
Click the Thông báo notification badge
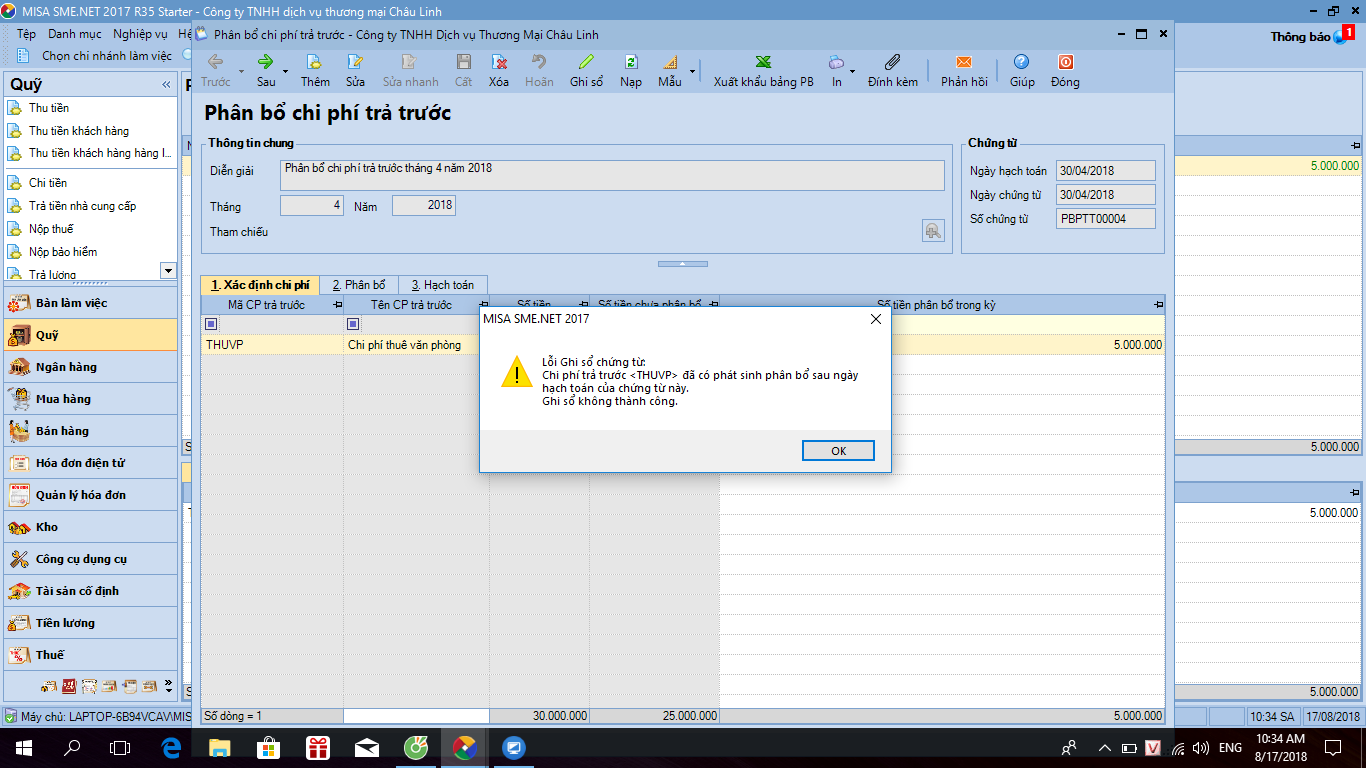(1347, 33)
